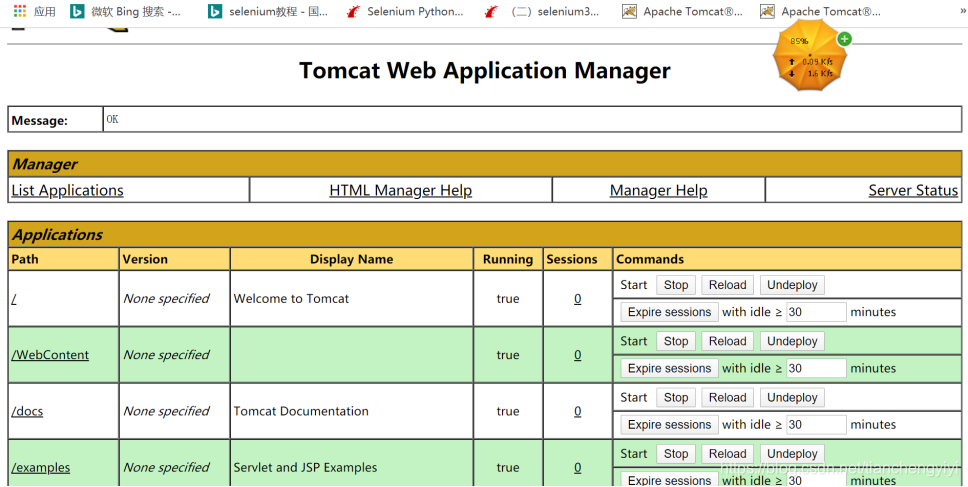Image resolution: width=968 pixels, height=487 pixels.
Task: Stop the root / application
Action: 676,285
